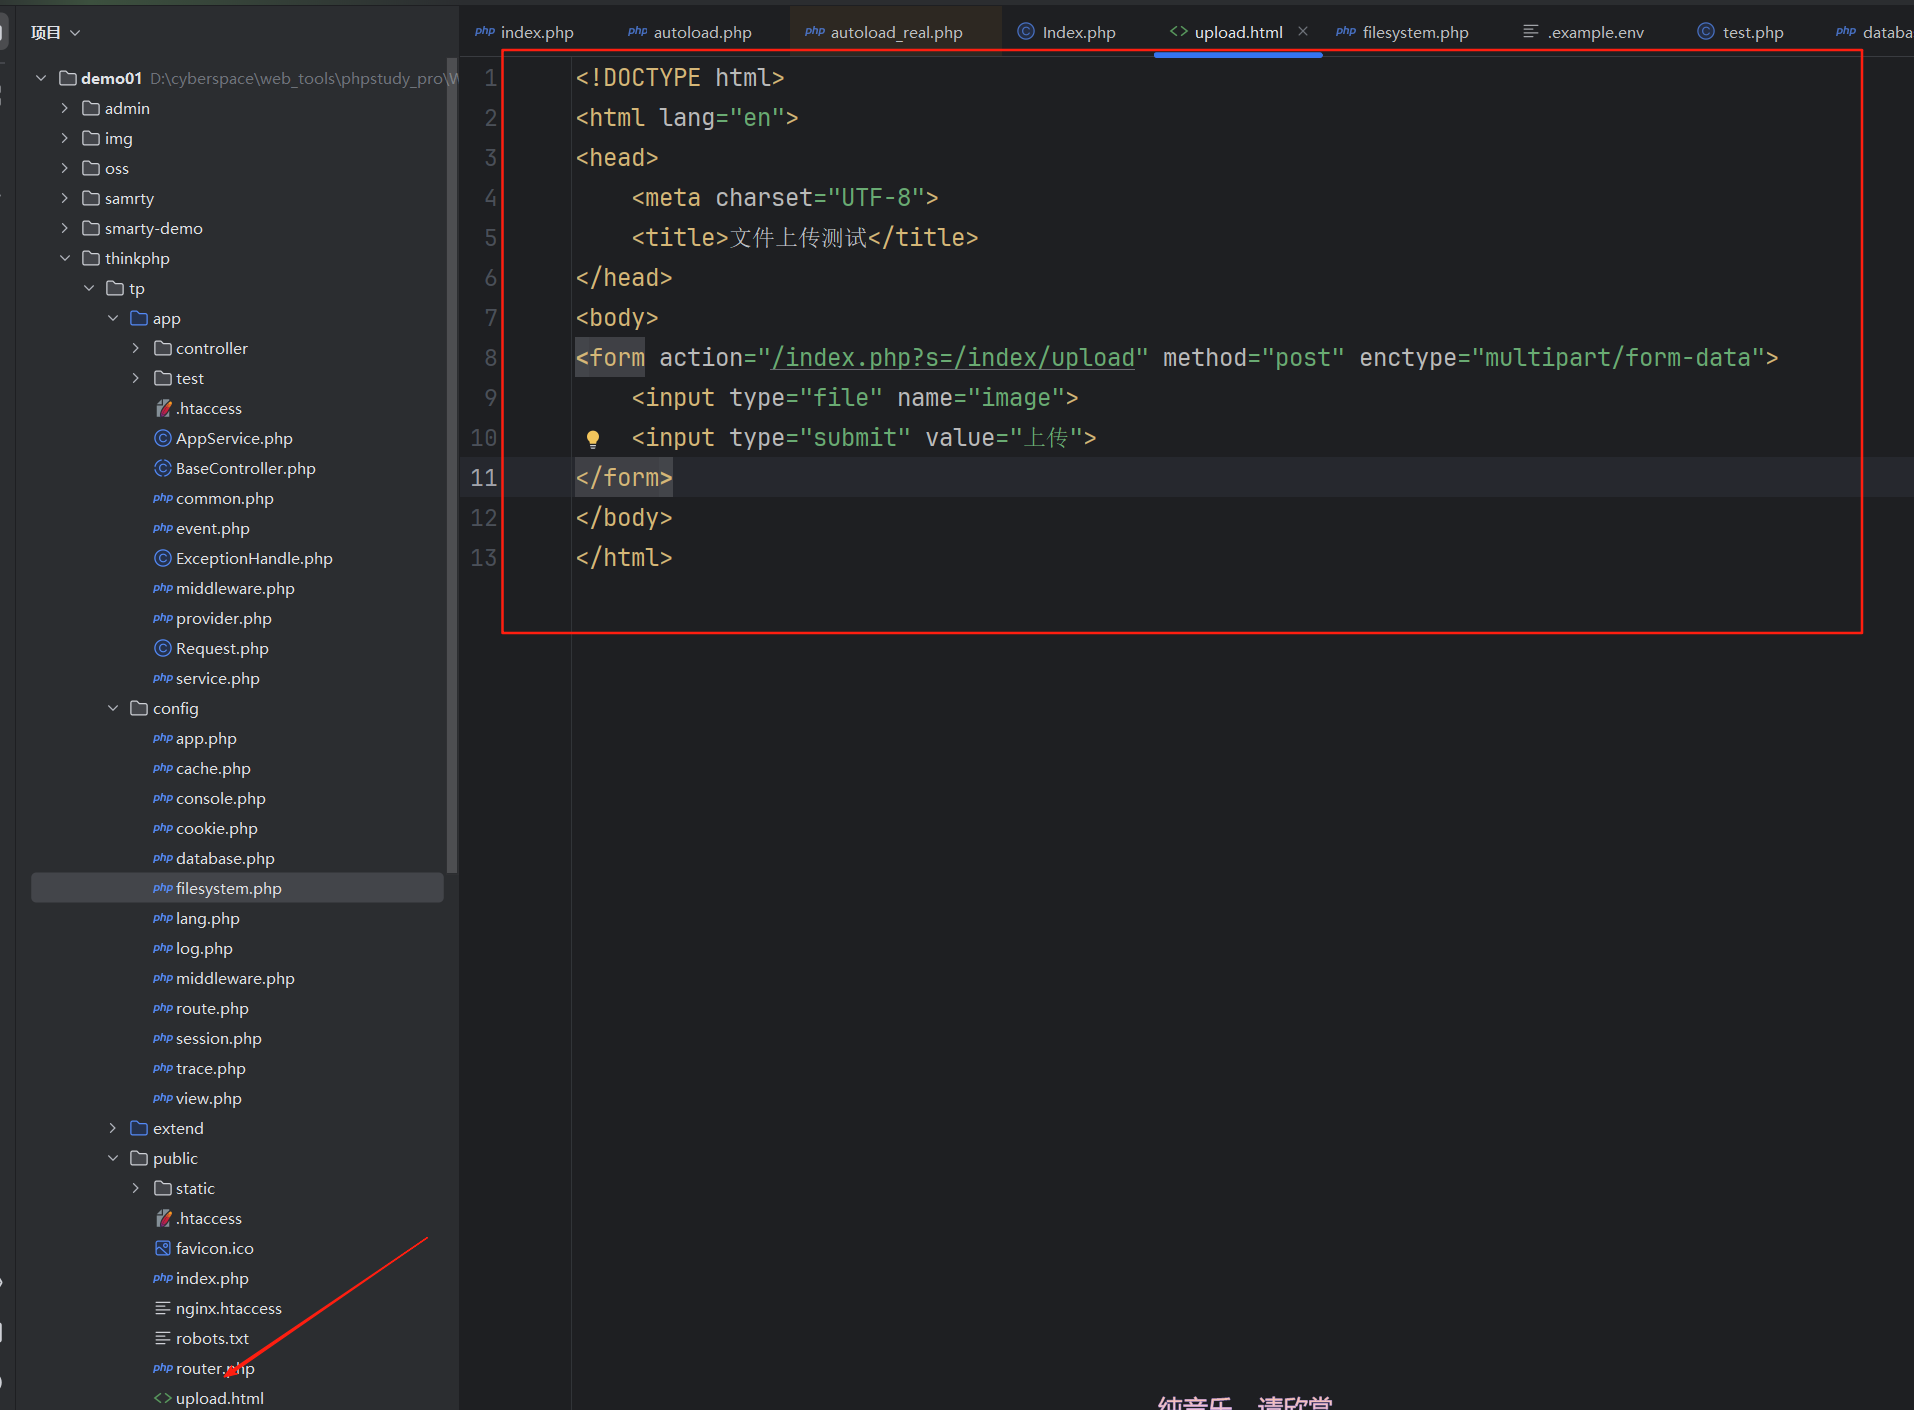1914x1410 pixels.
Task: Collapse the demo01 project root
Action: (x=41, y=78)
